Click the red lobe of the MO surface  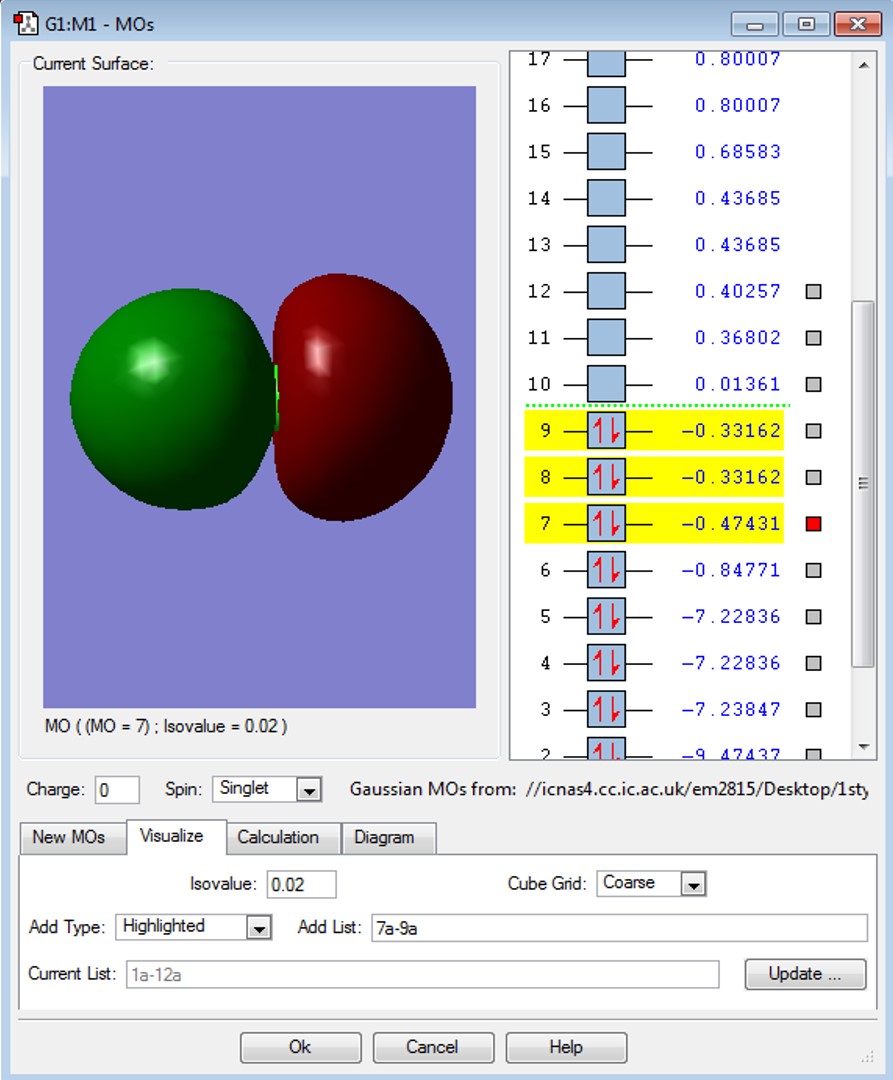[x=363, y=397]
